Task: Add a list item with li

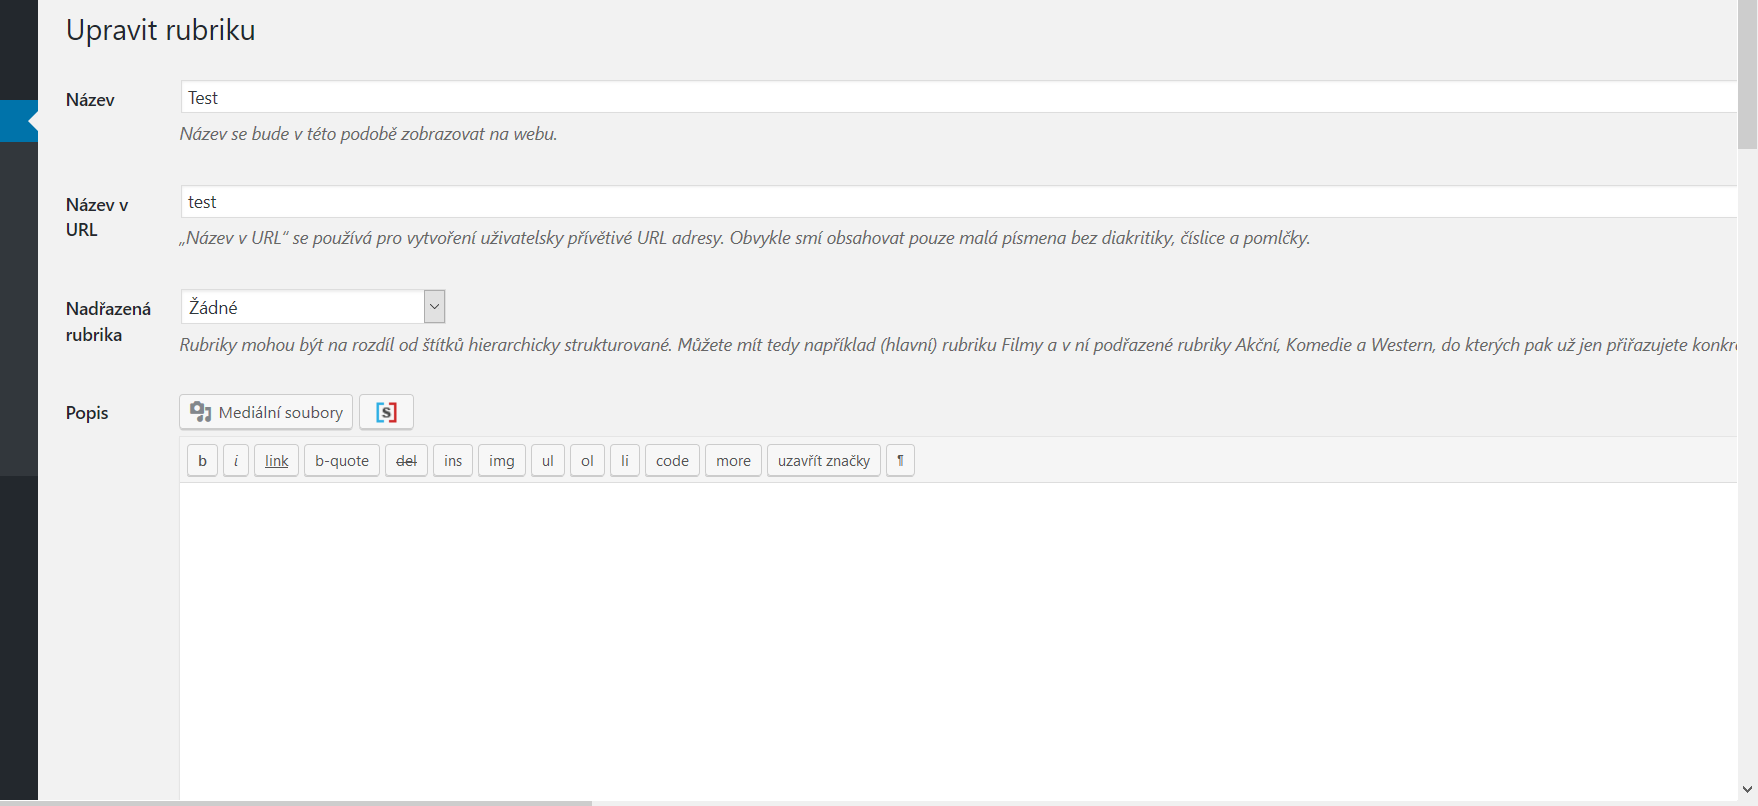Action: pyautogui.click(x=625, y=460)
